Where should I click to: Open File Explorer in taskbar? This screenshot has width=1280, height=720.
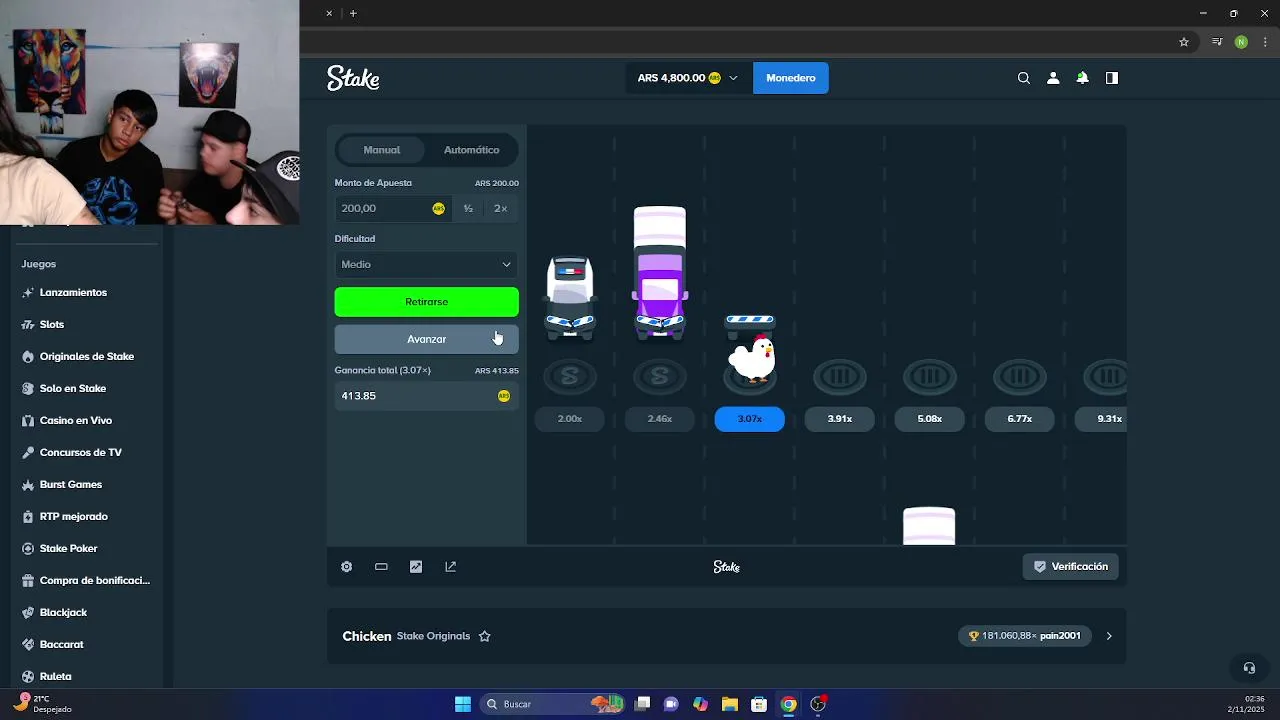tap(729, 704)
